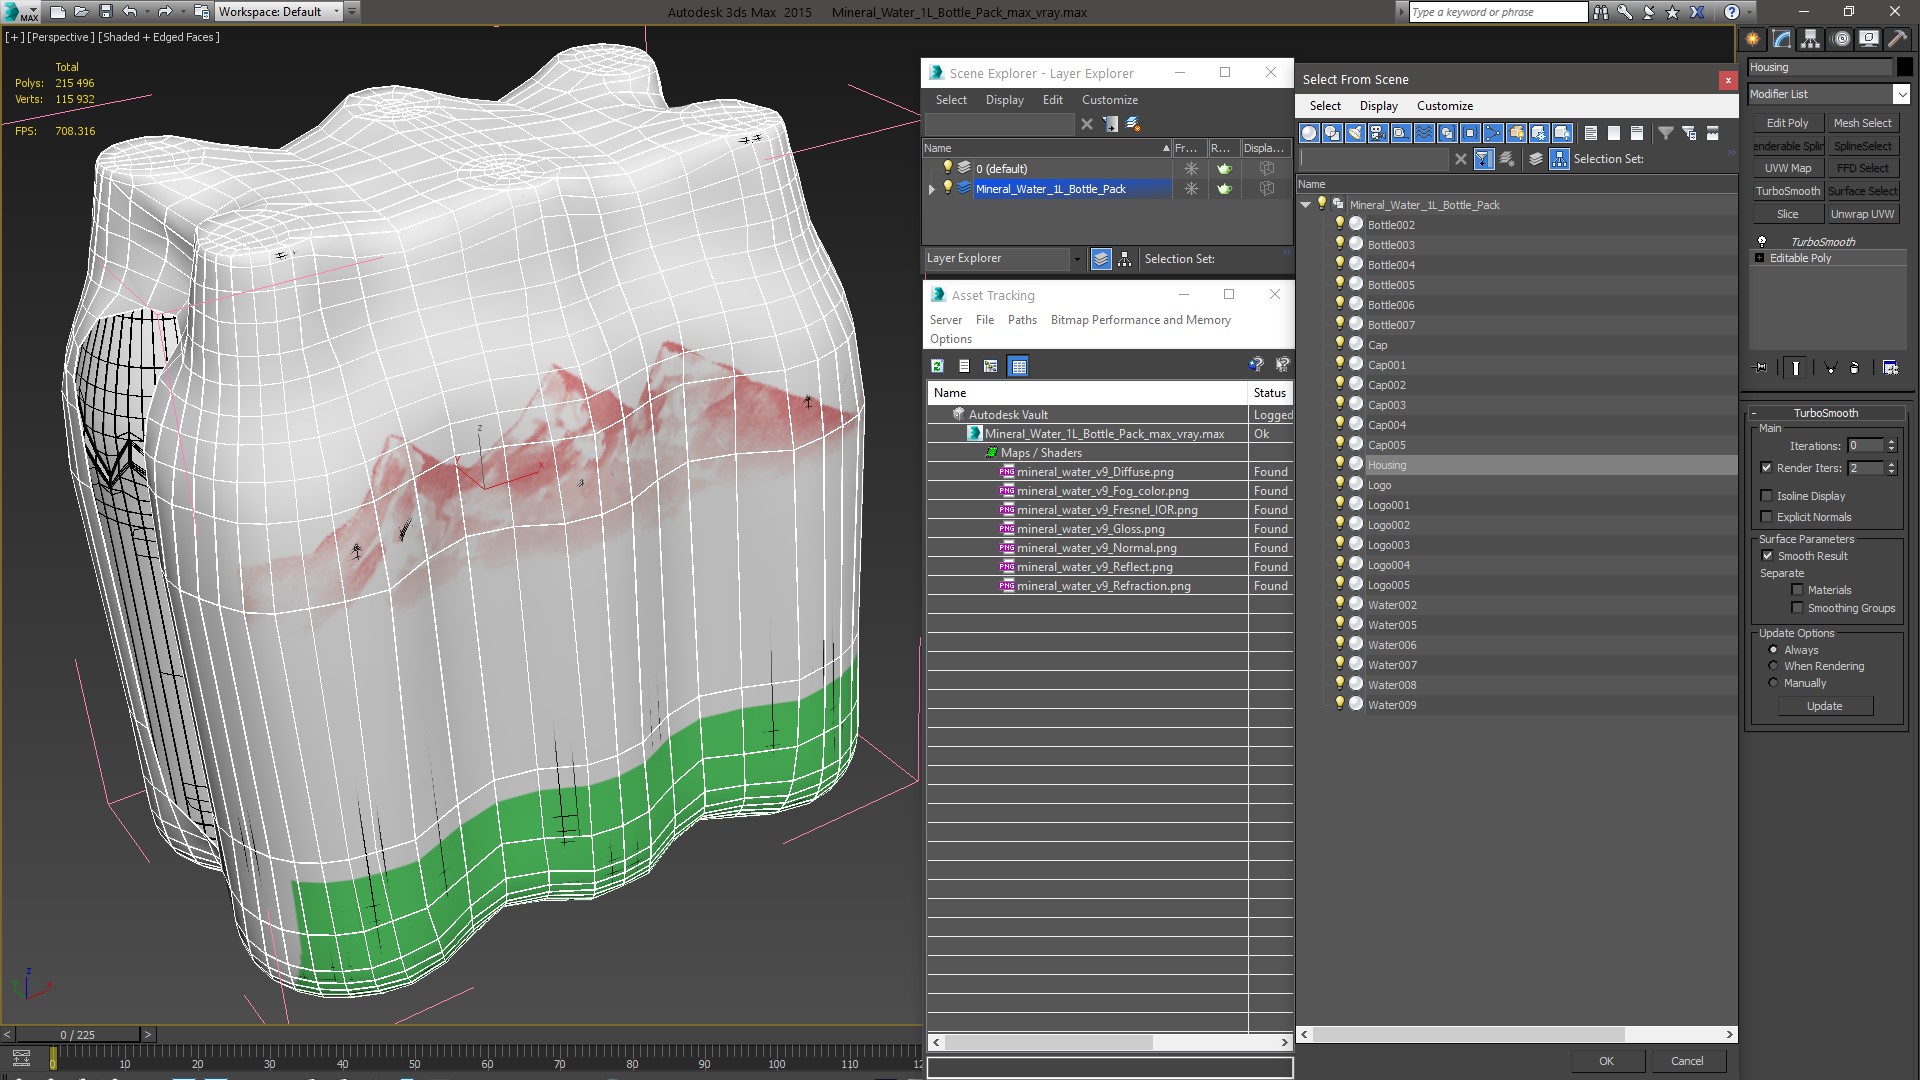
Task: Clear the Scene Explorer search filter
Action: pyautogui.click(x=1087, y=124)
